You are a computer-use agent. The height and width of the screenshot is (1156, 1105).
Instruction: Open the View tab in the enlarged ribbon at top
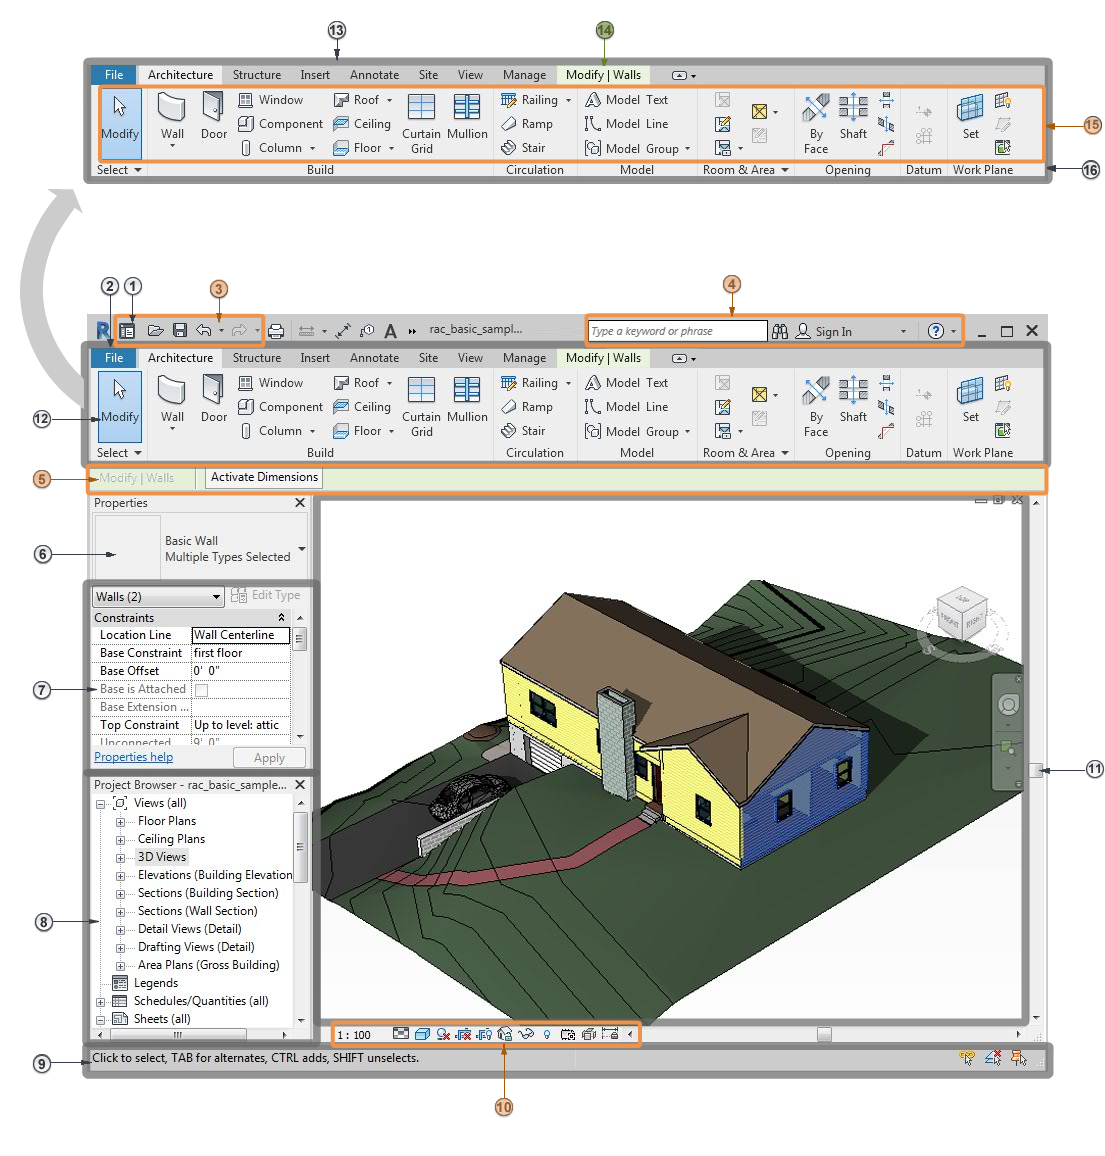click(470, 74)
